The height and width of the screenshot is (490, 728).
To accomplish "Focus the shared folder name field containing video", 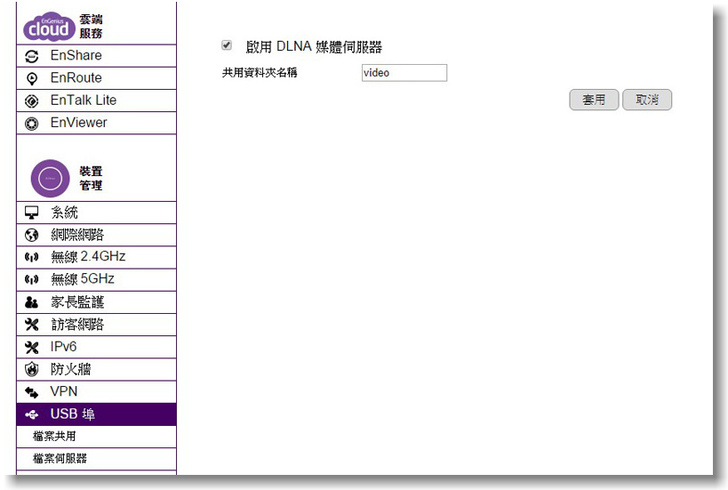I will click(404, 73).
